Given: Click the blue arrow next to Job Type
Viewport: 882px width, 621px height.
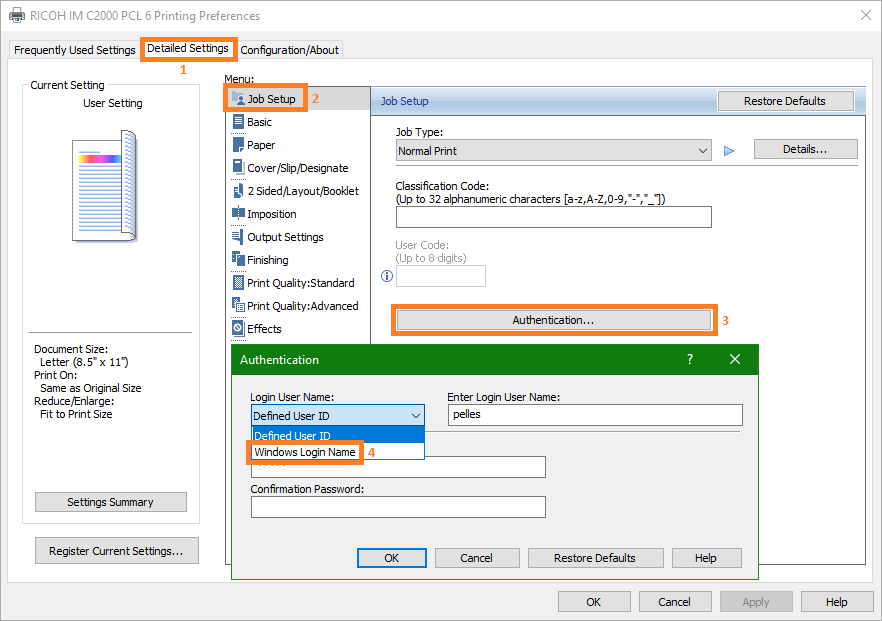Looking at the screenshot, I should point(728,149).
